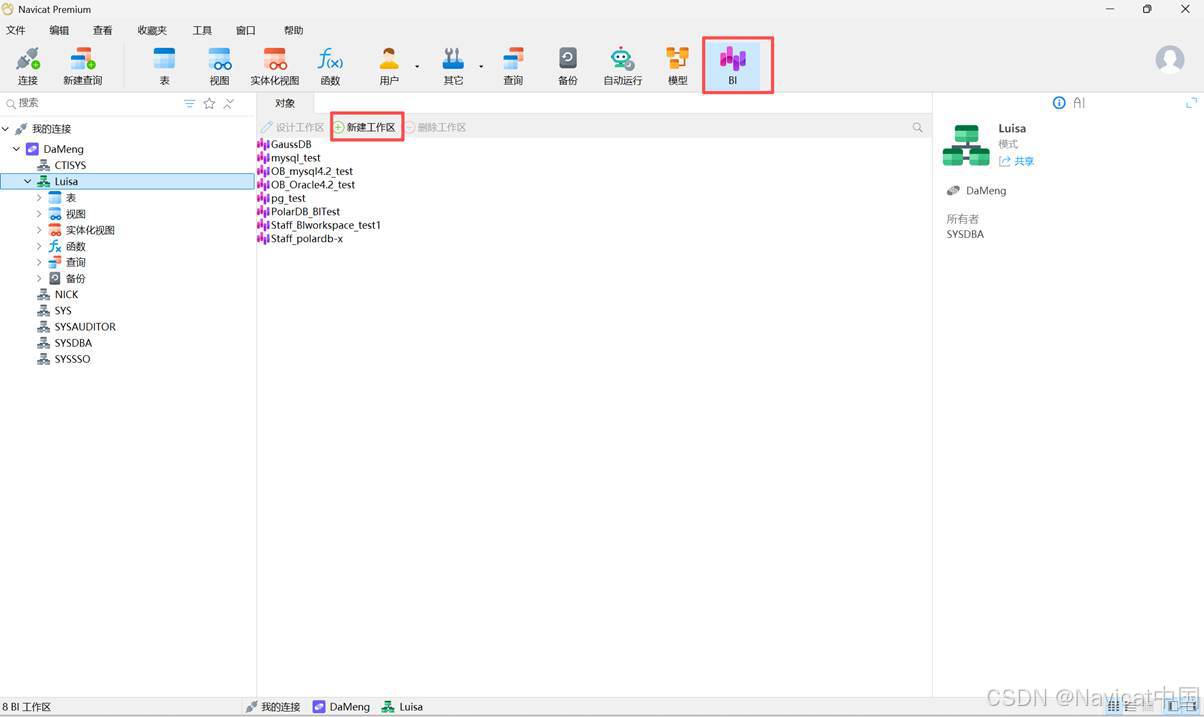Show the information panel via the info icon

click(1059, 102)
